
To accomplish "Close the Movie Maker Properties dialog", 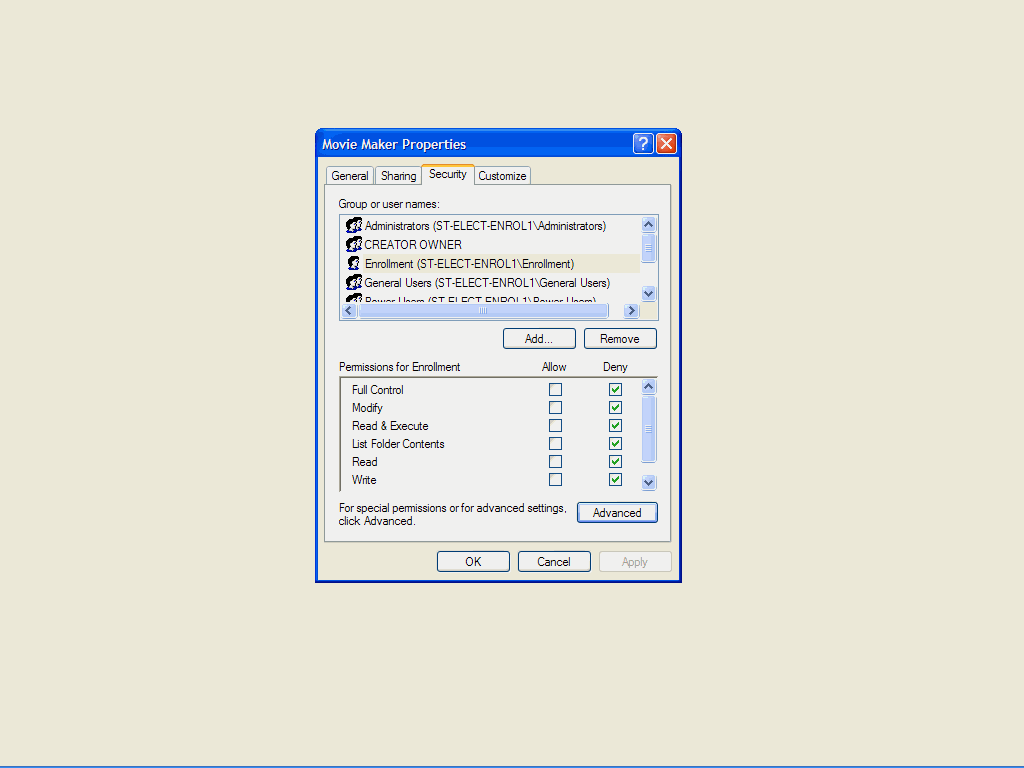I will [x=666, y=144].
